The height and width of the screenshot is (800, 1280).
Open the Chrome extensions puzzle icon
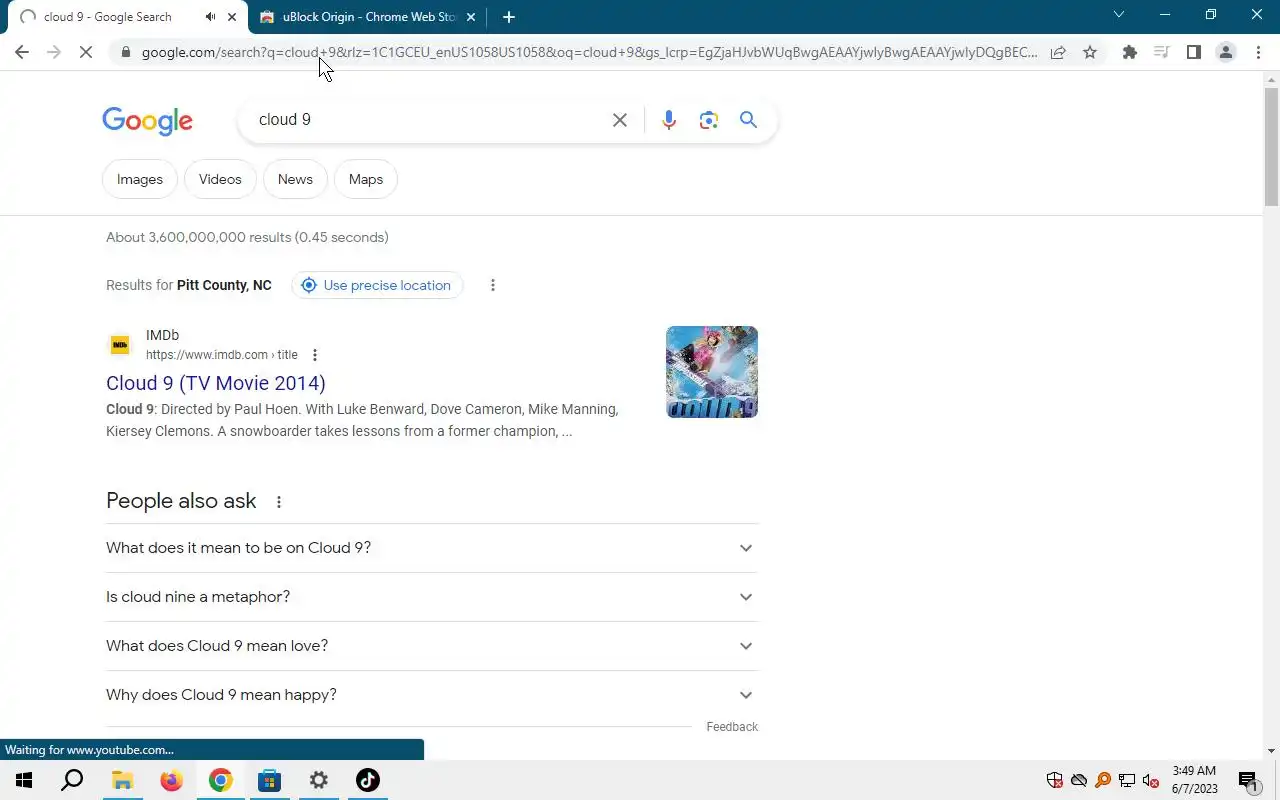pos(1130,52)
